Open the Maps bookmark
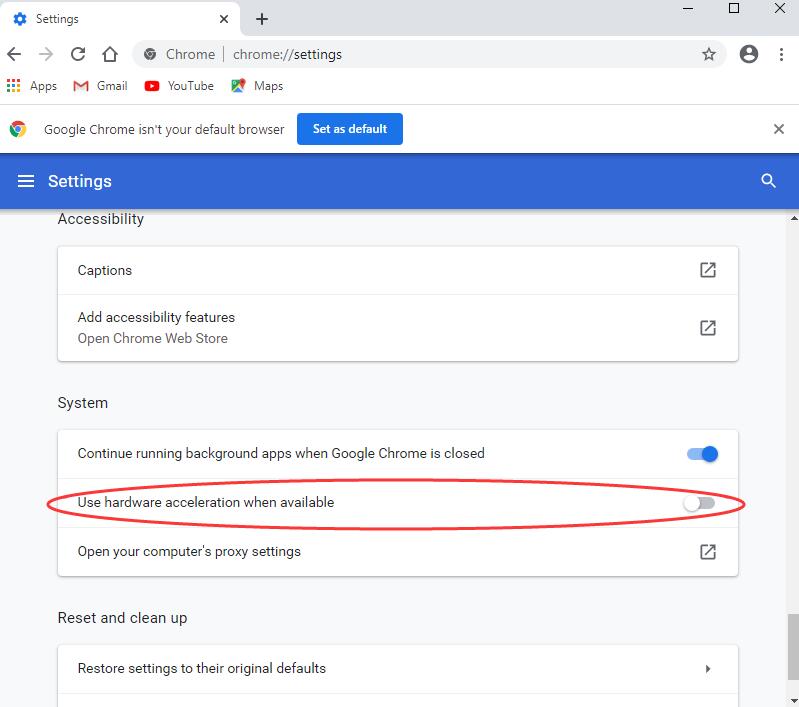The width and height of the screenshot is (799, 707). tap(257, 86)
